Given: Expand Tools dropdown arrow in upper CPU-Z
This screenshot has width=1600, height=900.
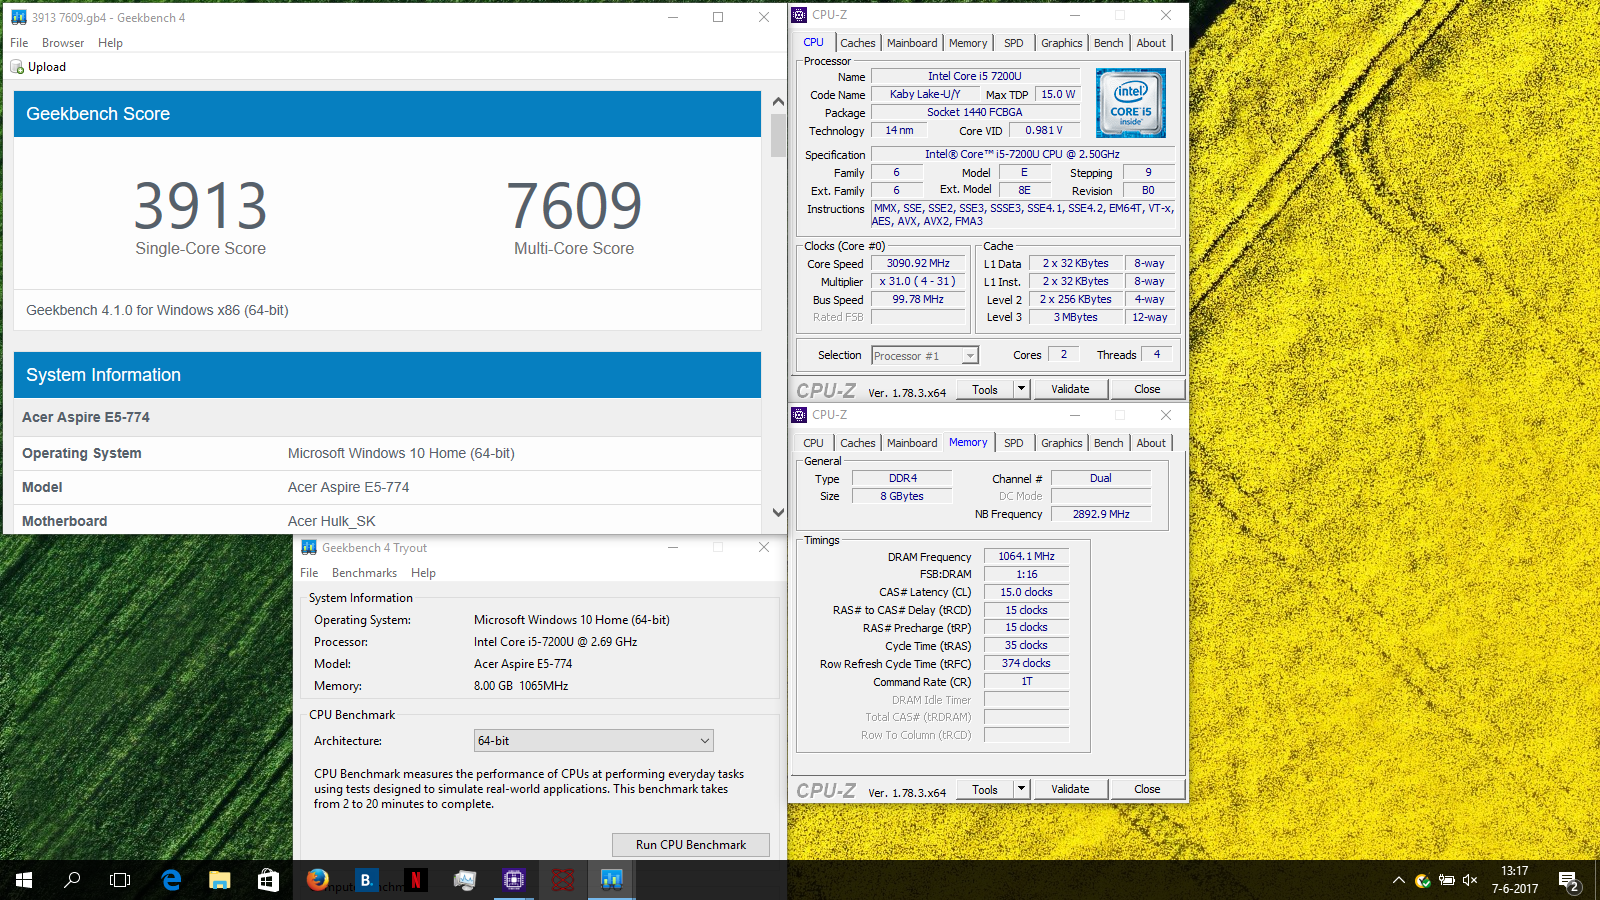Looking at the screenshot, I should (x=1022, y=389).
